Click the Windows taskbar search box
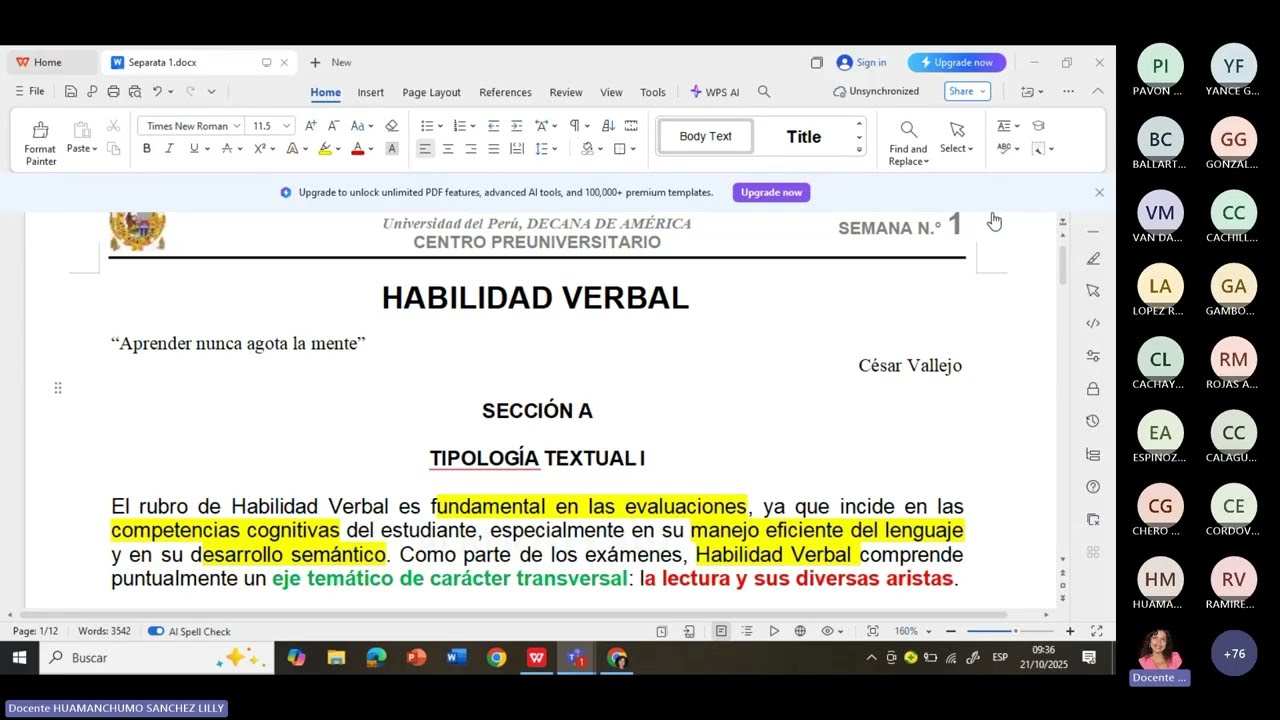1280x720 pixels. point(155,657)
